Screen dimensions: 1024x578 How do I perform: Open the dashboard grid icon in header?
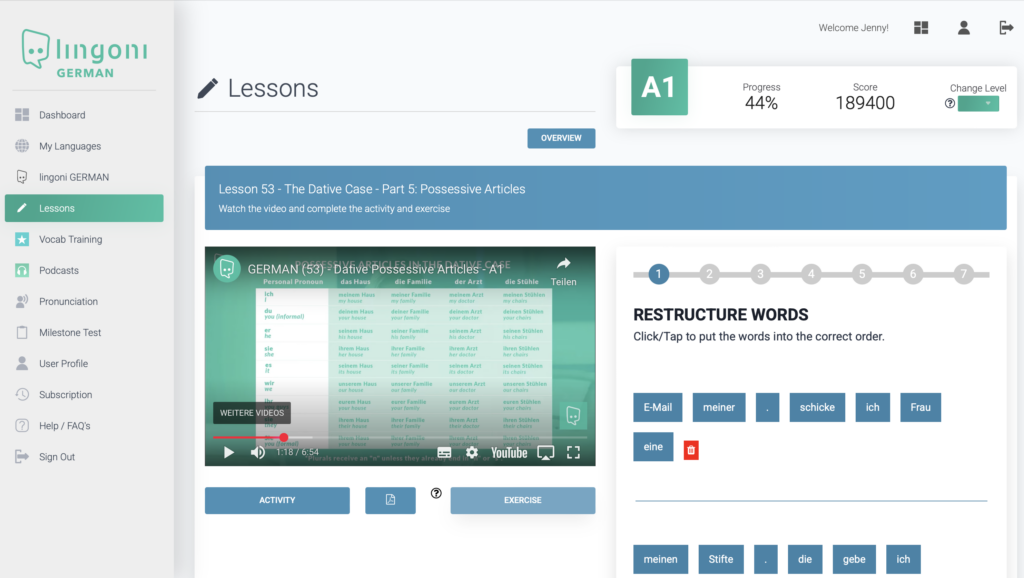[921, 28]
